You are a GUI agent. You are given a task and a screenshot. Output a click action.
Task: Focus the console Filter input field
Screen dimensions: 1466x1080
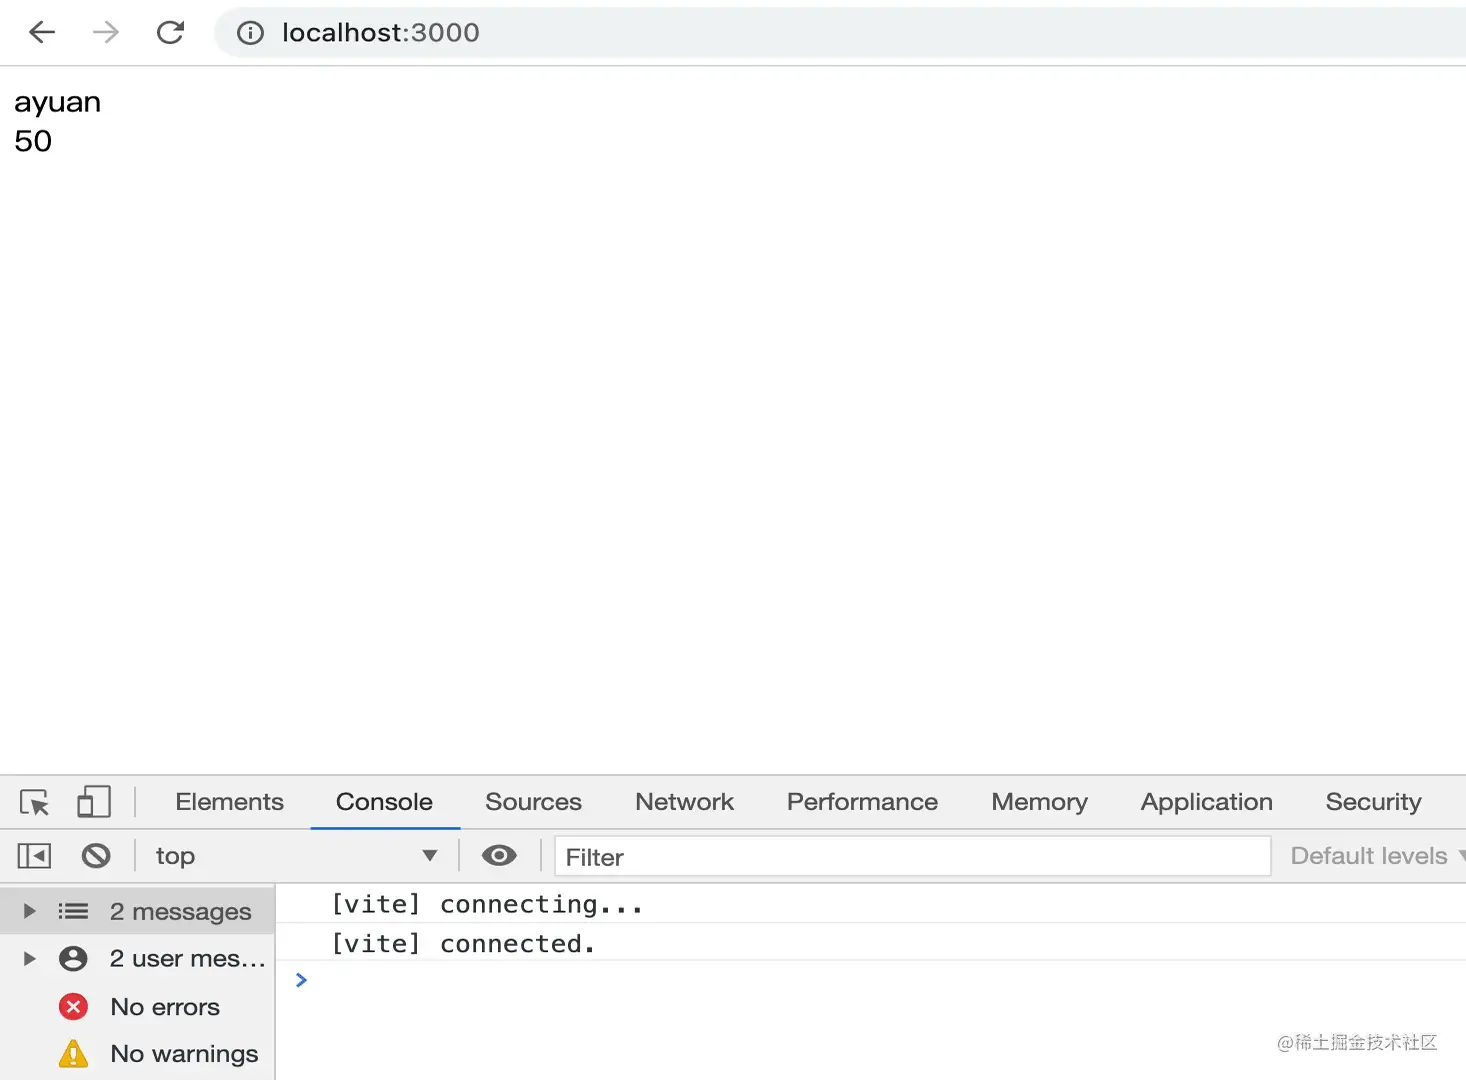(x=912, y=857)
